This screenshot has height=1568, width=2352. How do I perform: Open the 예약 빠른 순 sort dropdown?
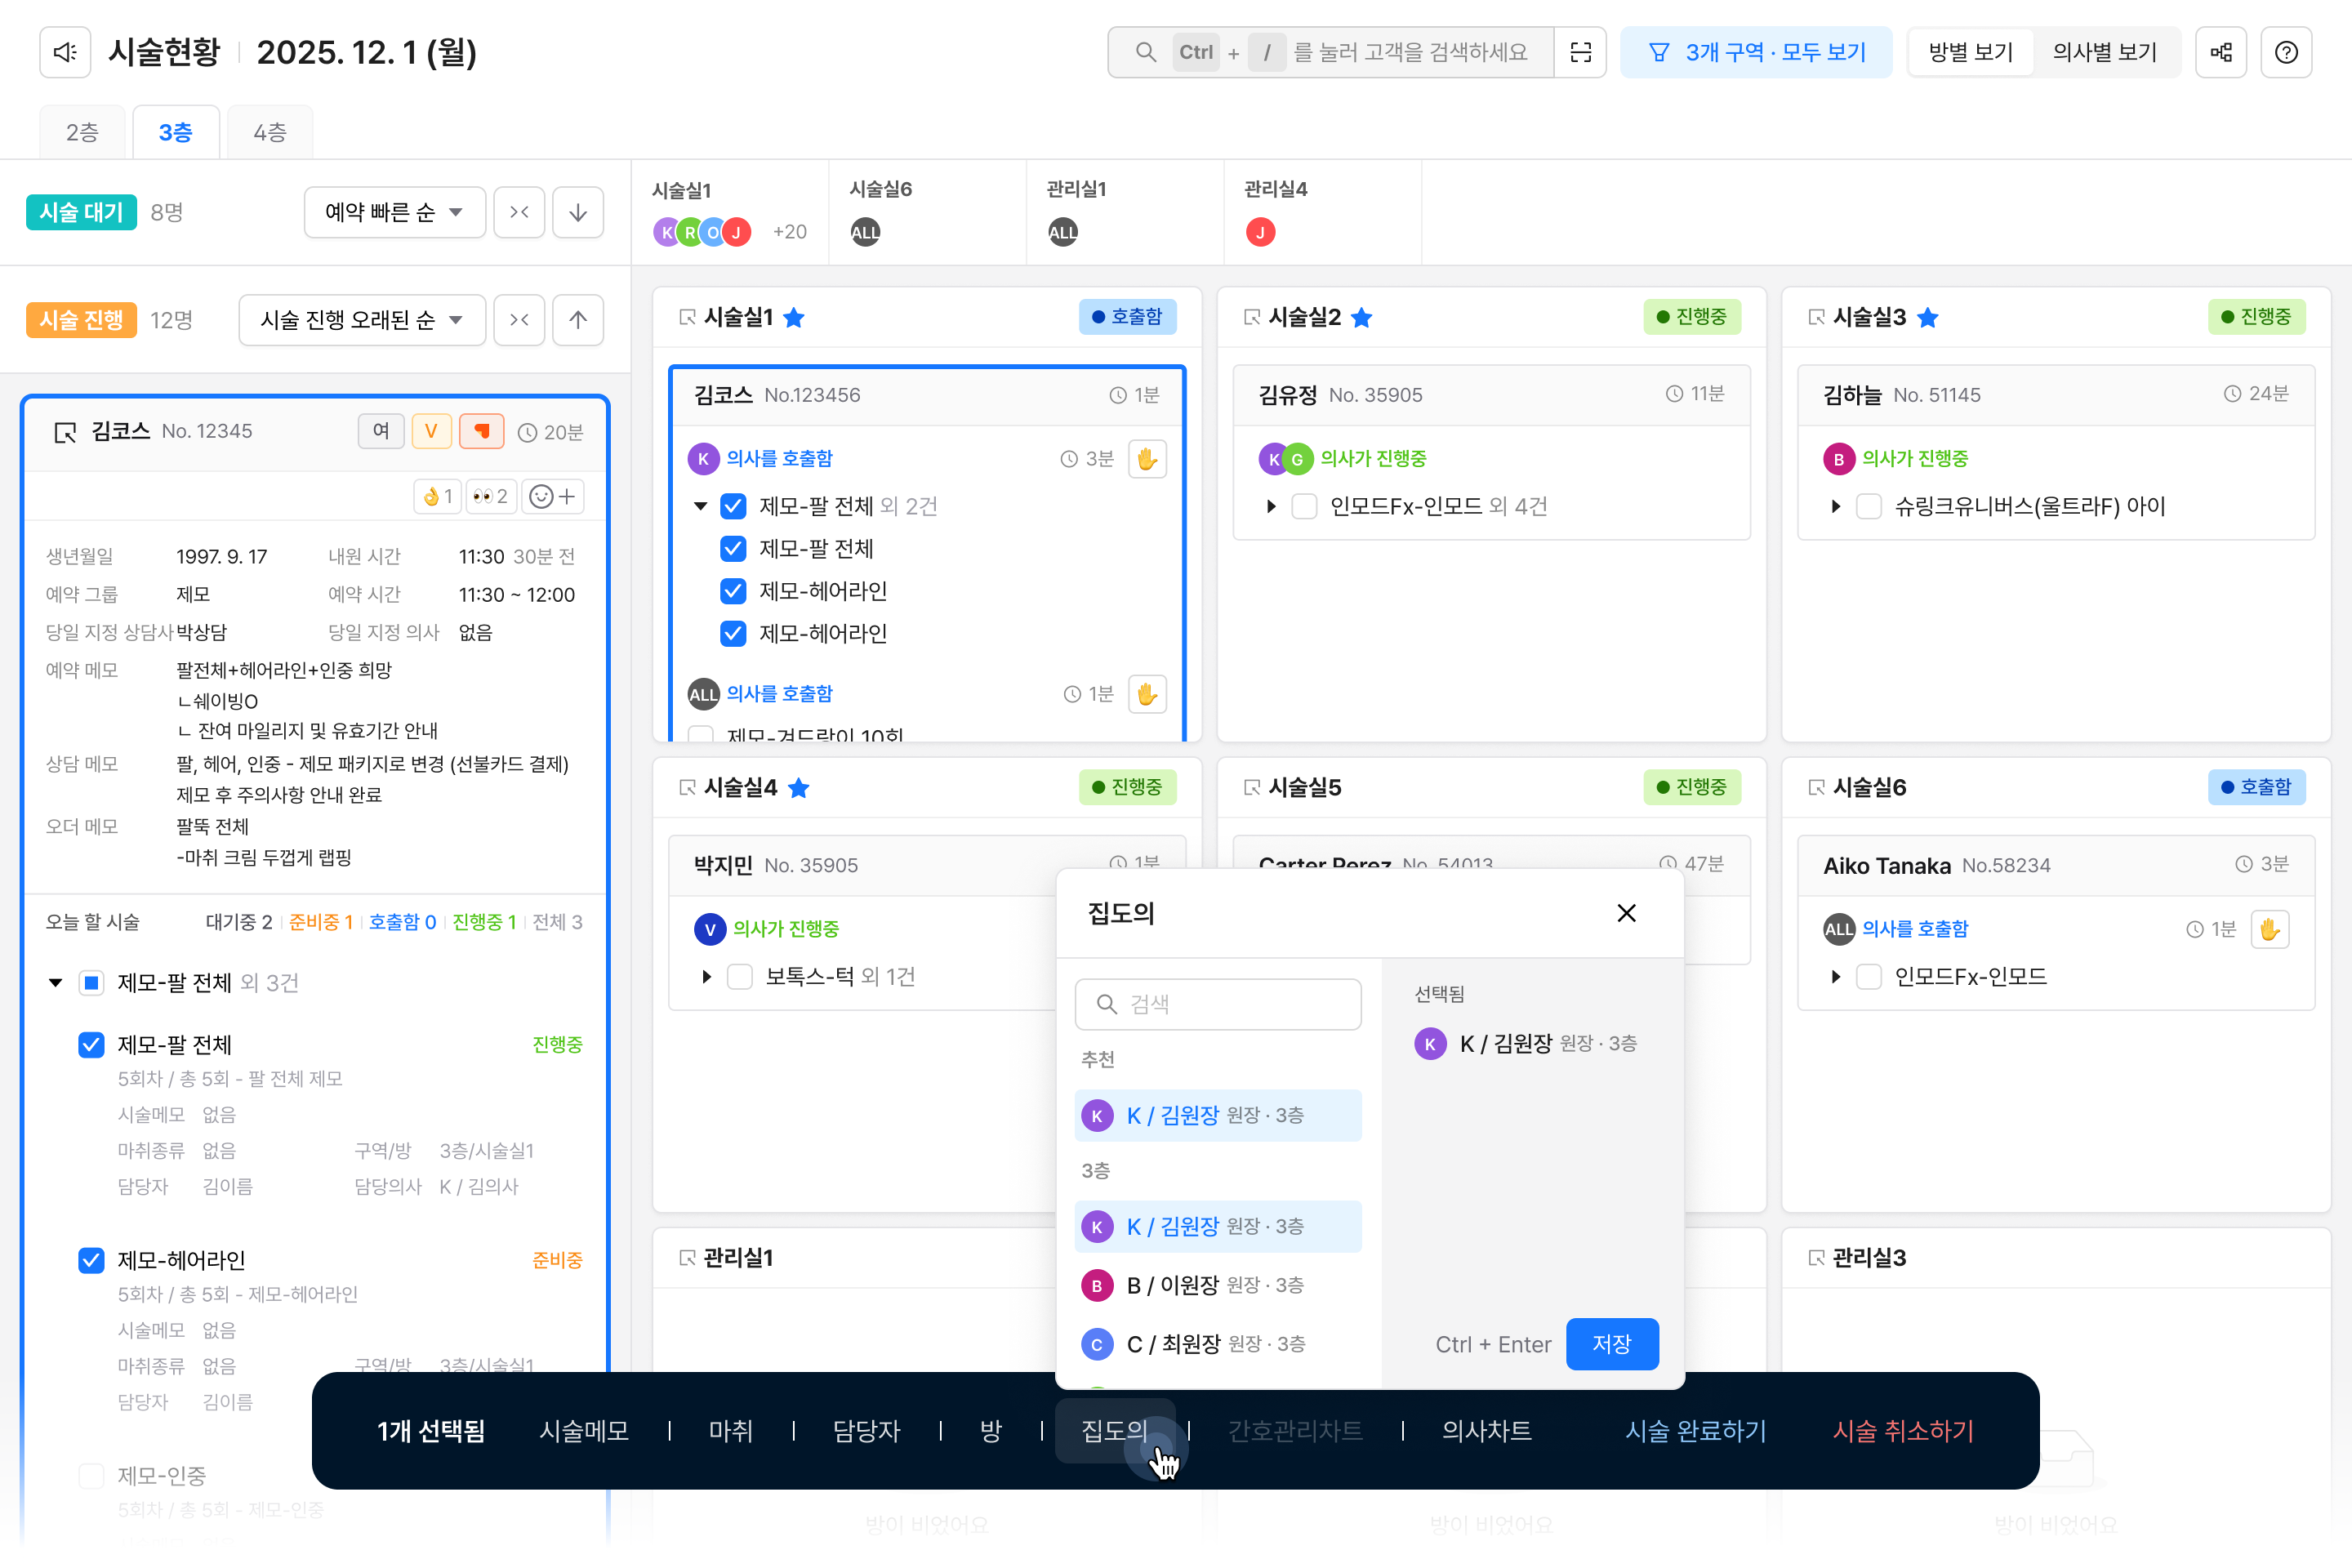[x=394, y=212]
